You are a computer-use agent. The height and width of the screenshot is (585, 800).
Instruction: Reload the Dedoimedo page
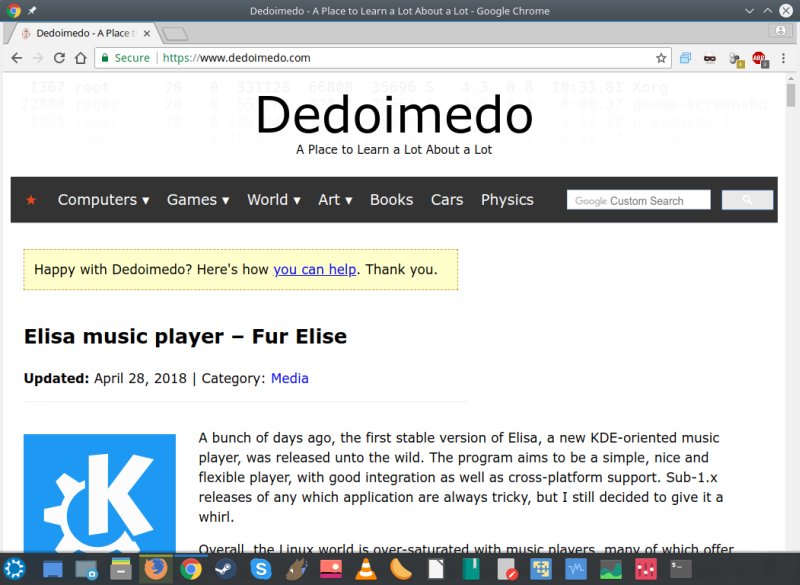pyautogui.click(x=59, y=58)
